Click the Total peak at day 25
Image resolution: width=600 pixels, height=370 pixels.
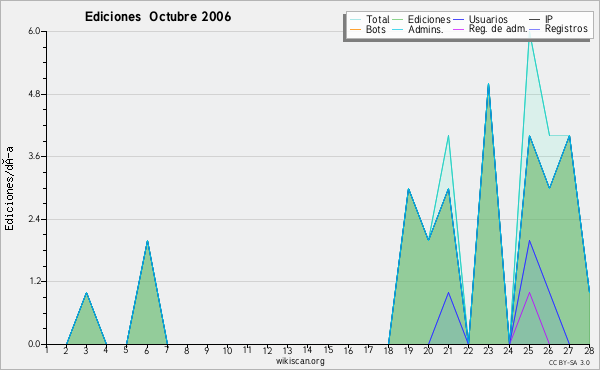click(x=529, y=32)
